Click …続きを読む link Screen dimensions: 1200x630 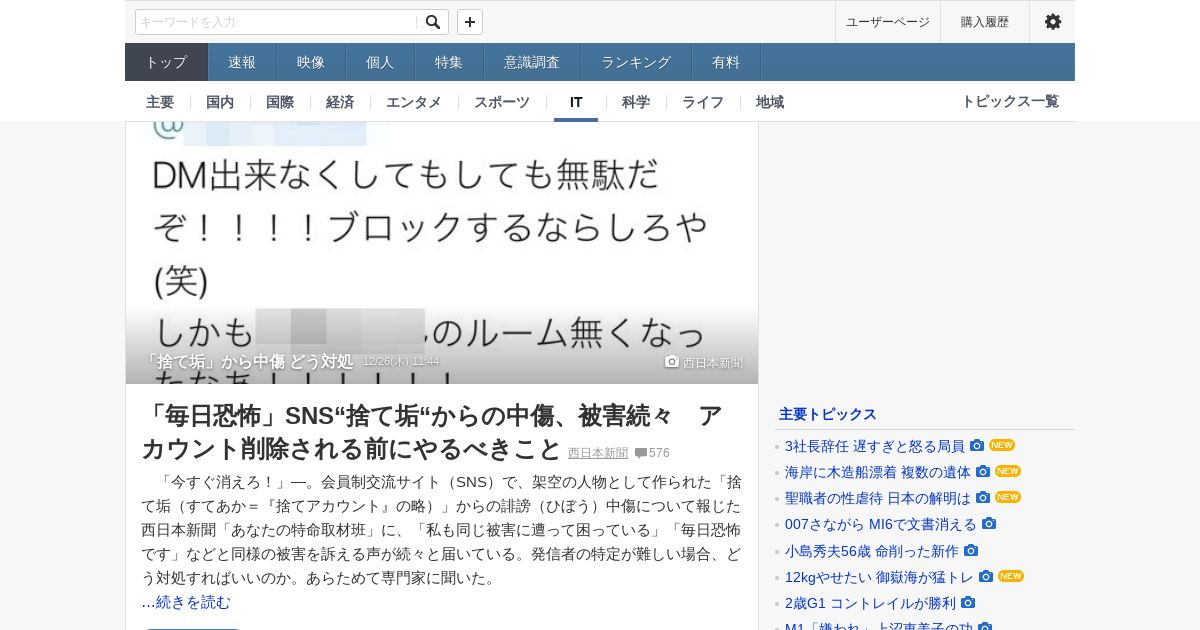[x=186, y=602]
